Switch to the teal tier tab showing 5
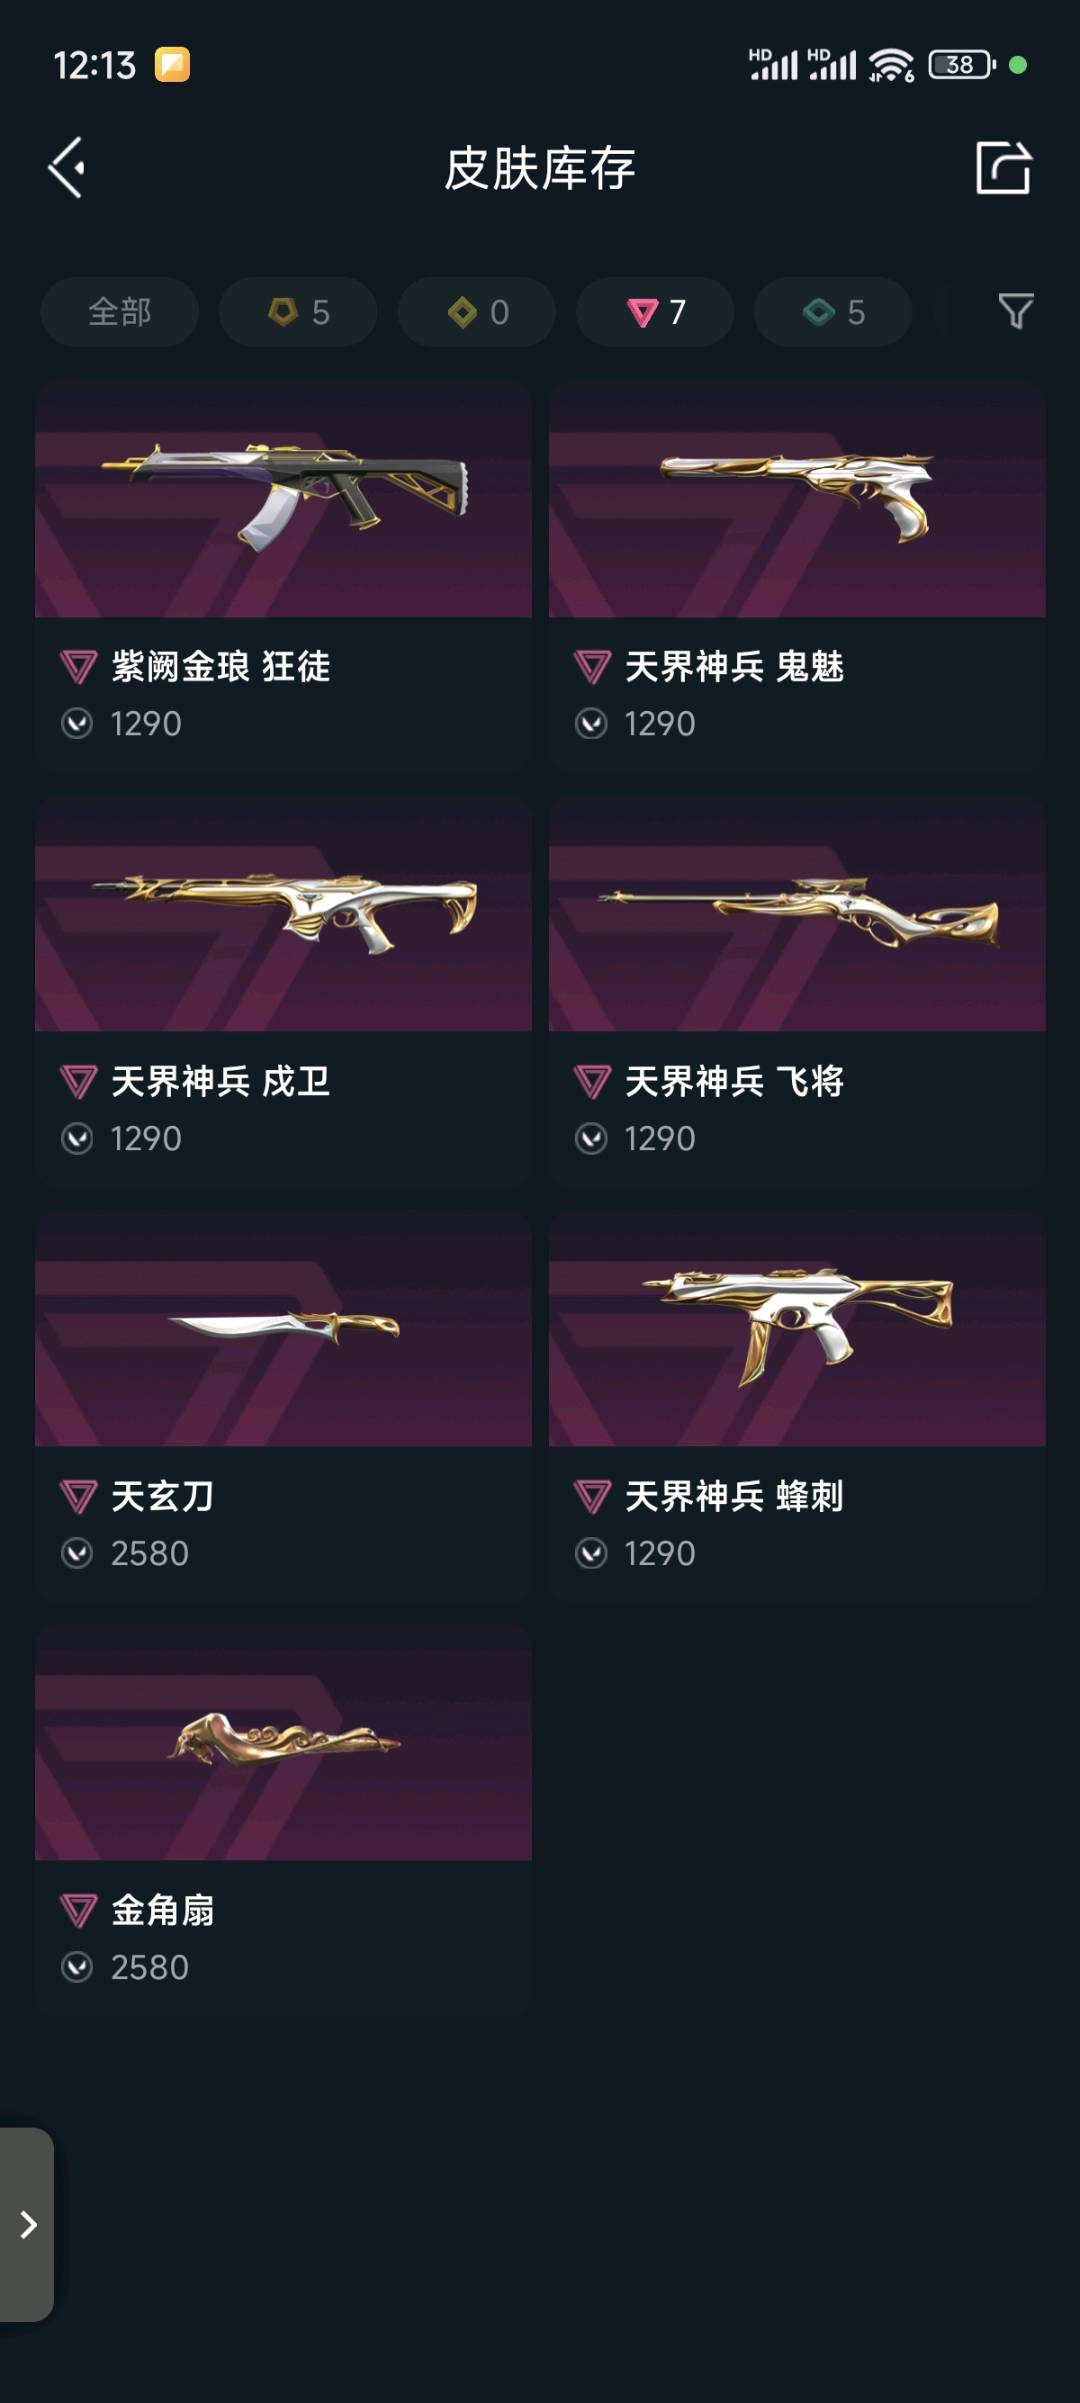Screen dimensions: 1080x2403 [833, 312]
